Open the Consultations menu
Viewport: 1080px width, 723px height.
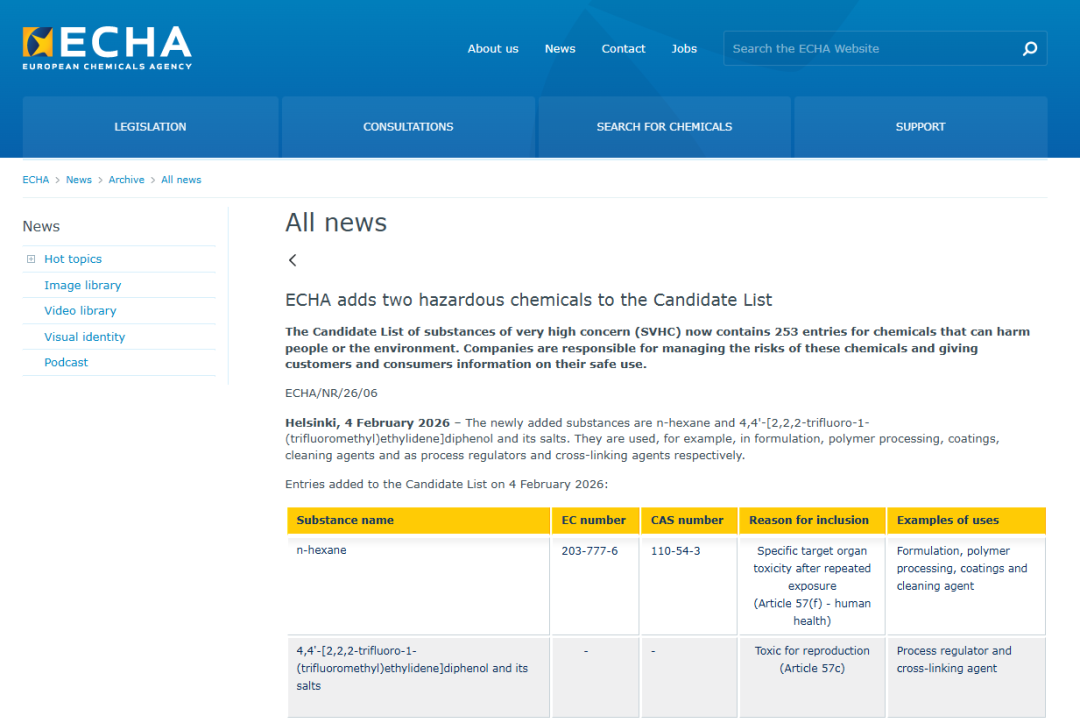pyautogui.click(x=408, y=127)
